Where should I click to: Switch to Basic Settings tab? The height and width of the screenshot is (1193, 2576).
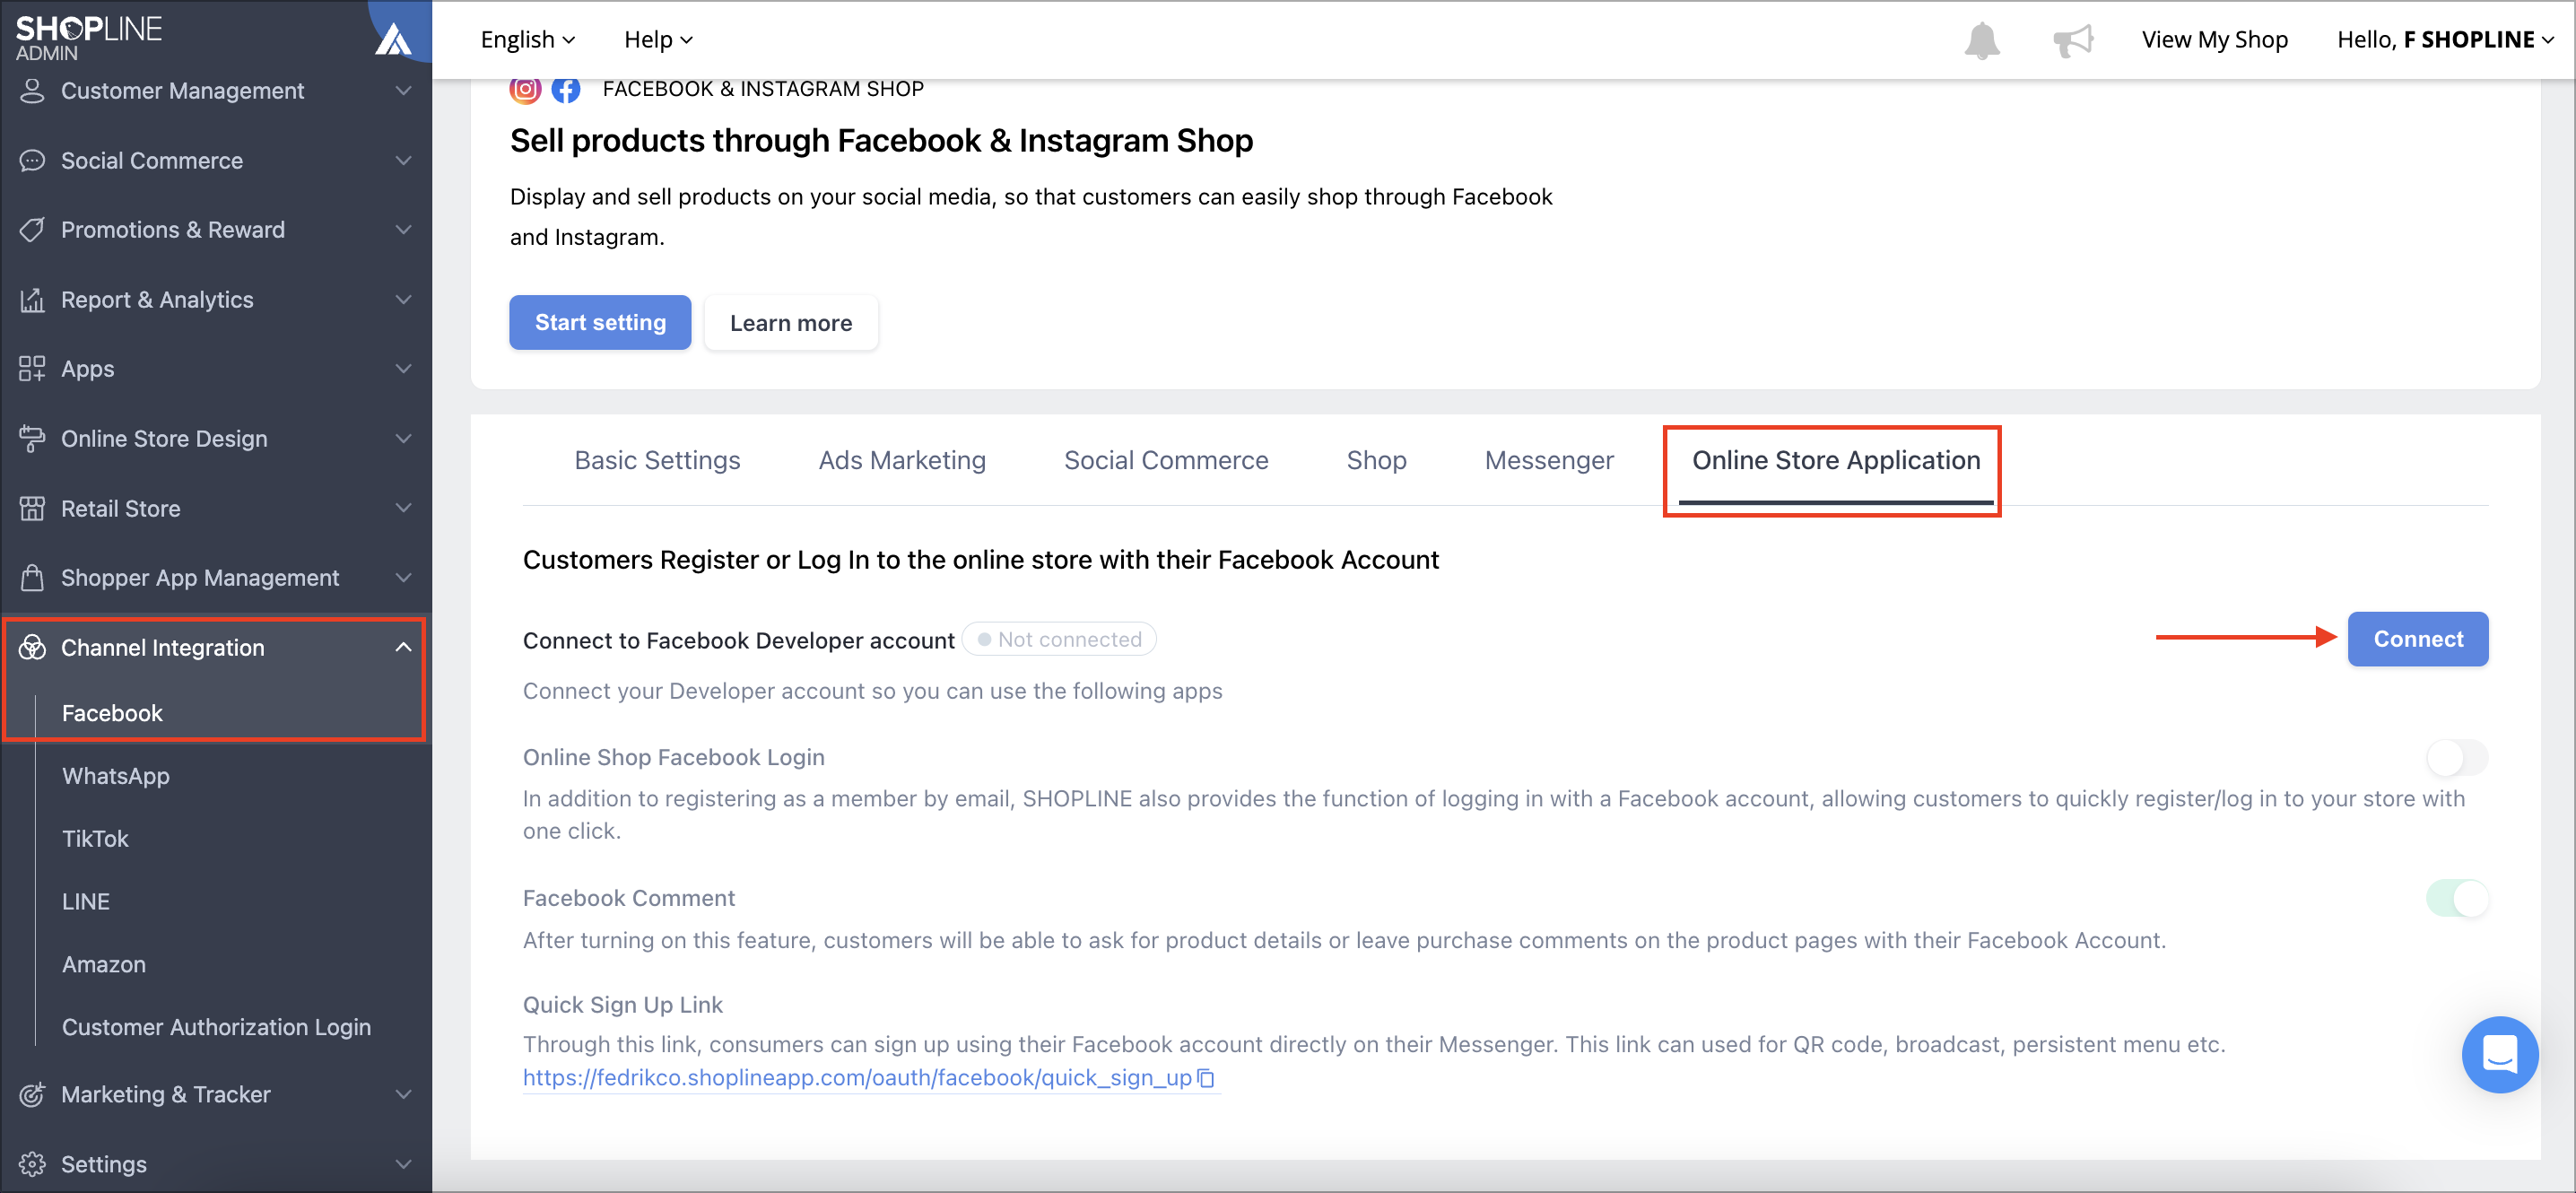coord(657,461)
